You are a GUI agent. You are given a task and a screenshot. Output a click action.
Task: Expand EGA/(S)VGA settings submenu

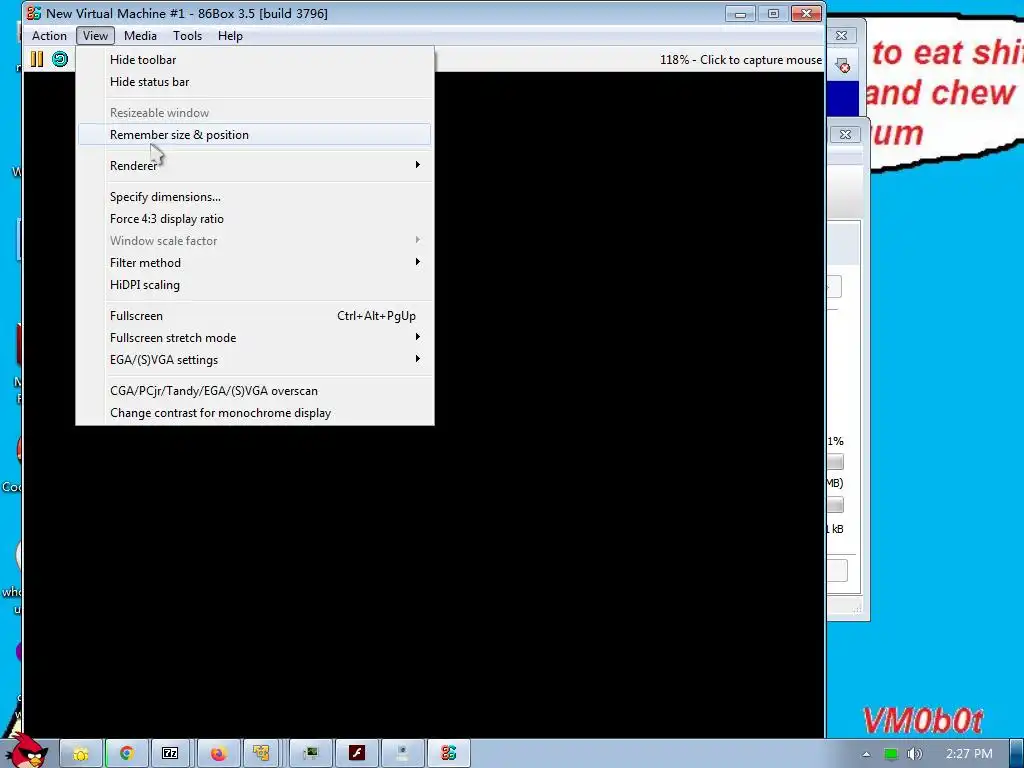255,360
